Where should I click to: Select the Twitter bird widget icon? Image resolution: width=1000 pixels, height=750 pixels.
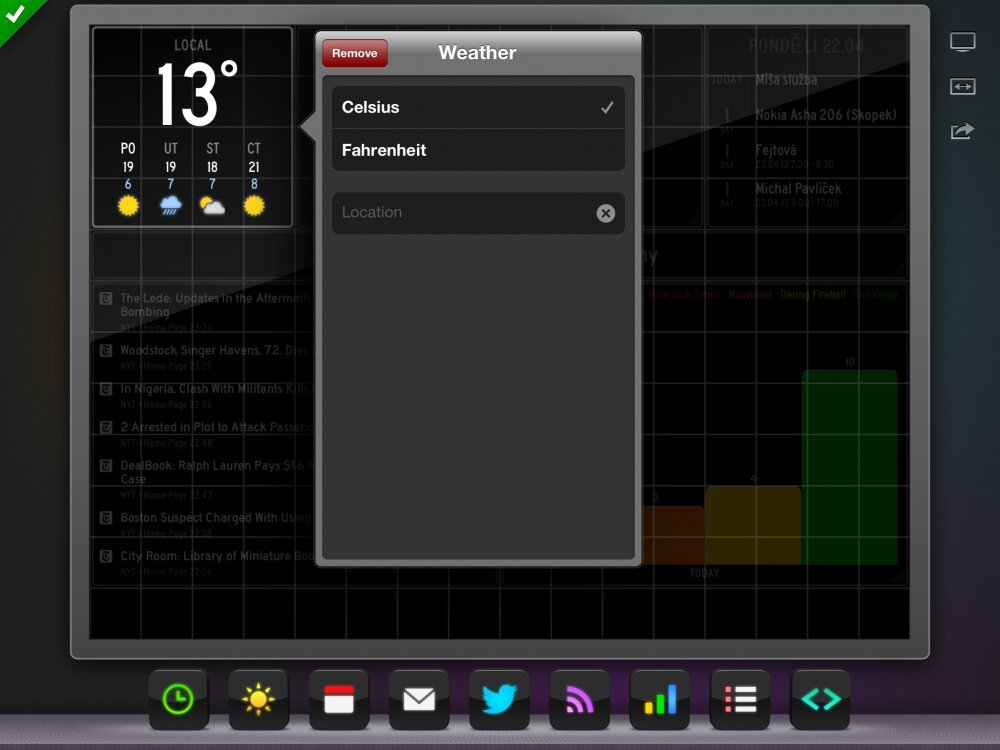498,700
